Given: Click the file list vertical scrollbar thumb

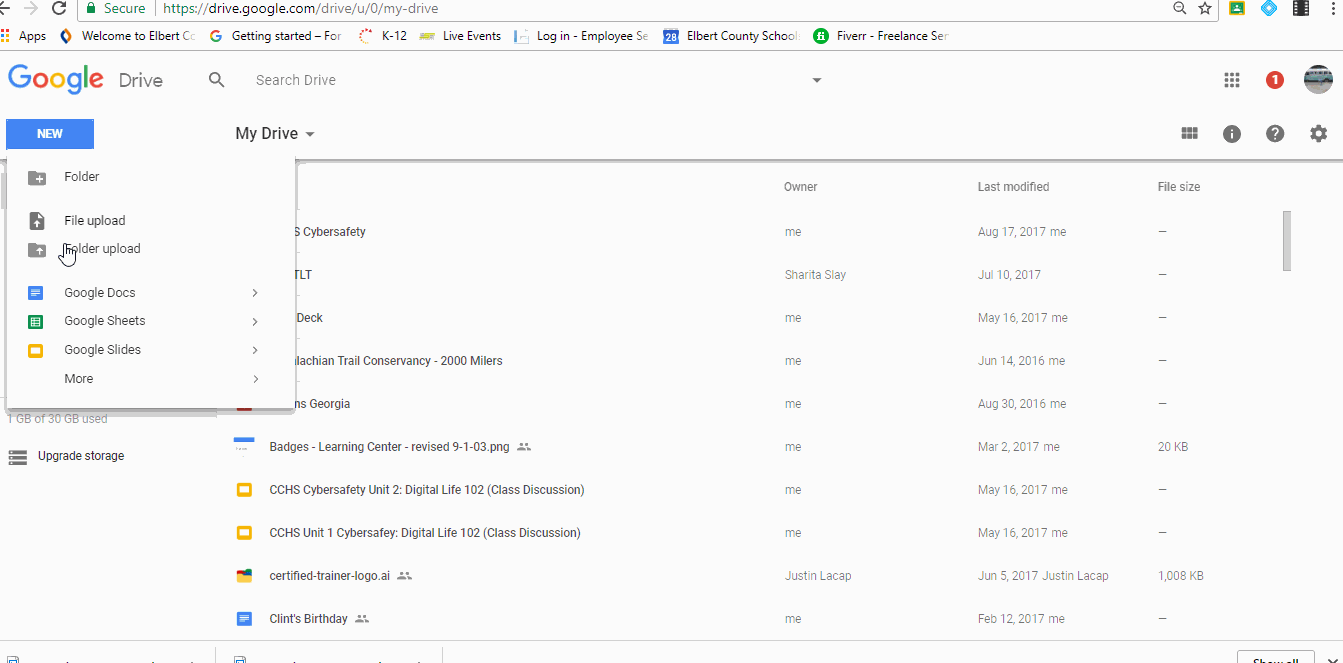Looking at the screenshot, I should pos(1287,240).
